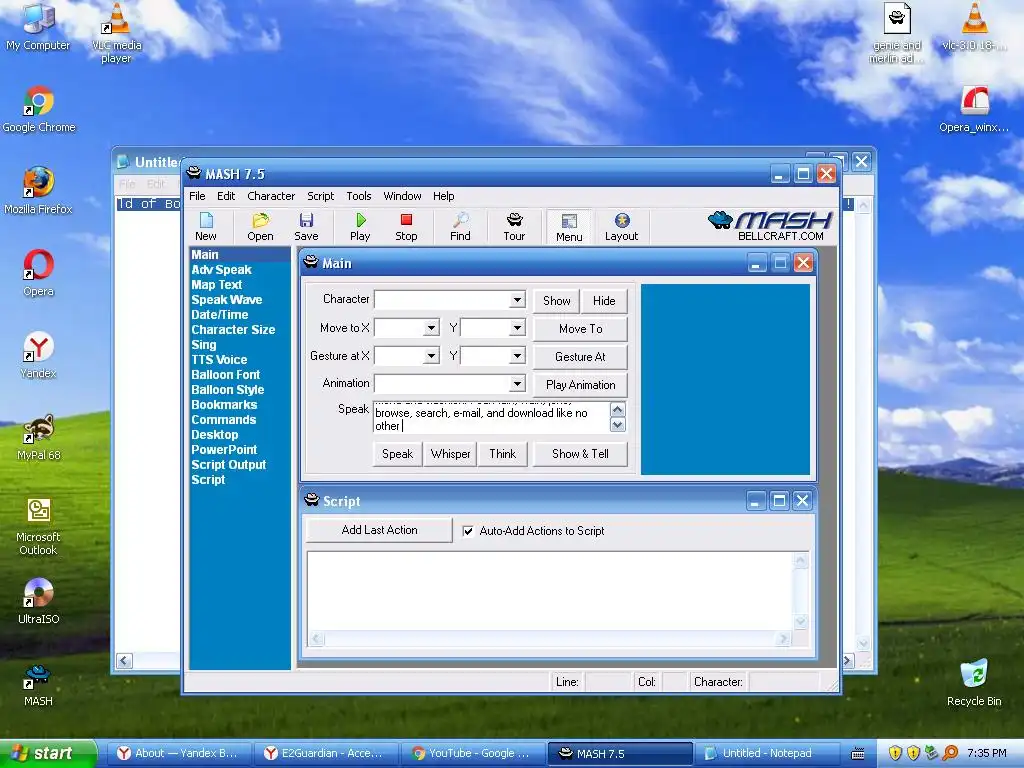Click the Show character button
The width and height of the screenshot is (1024, 768).
556,300
